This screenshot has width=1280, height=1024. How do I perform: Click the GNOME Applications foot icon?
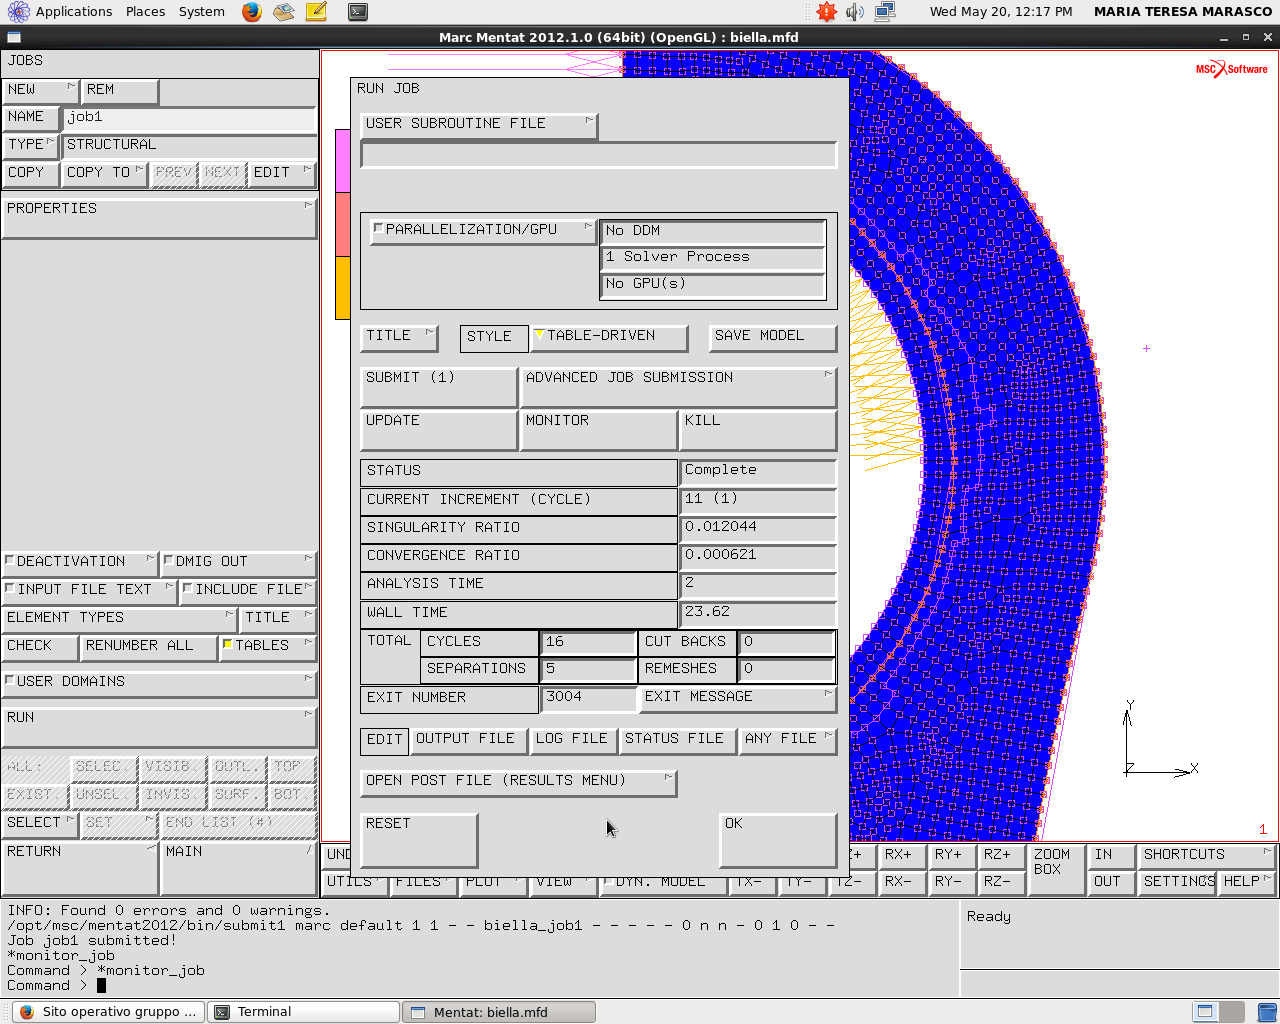pyautogui.click(x=18, y=12)
